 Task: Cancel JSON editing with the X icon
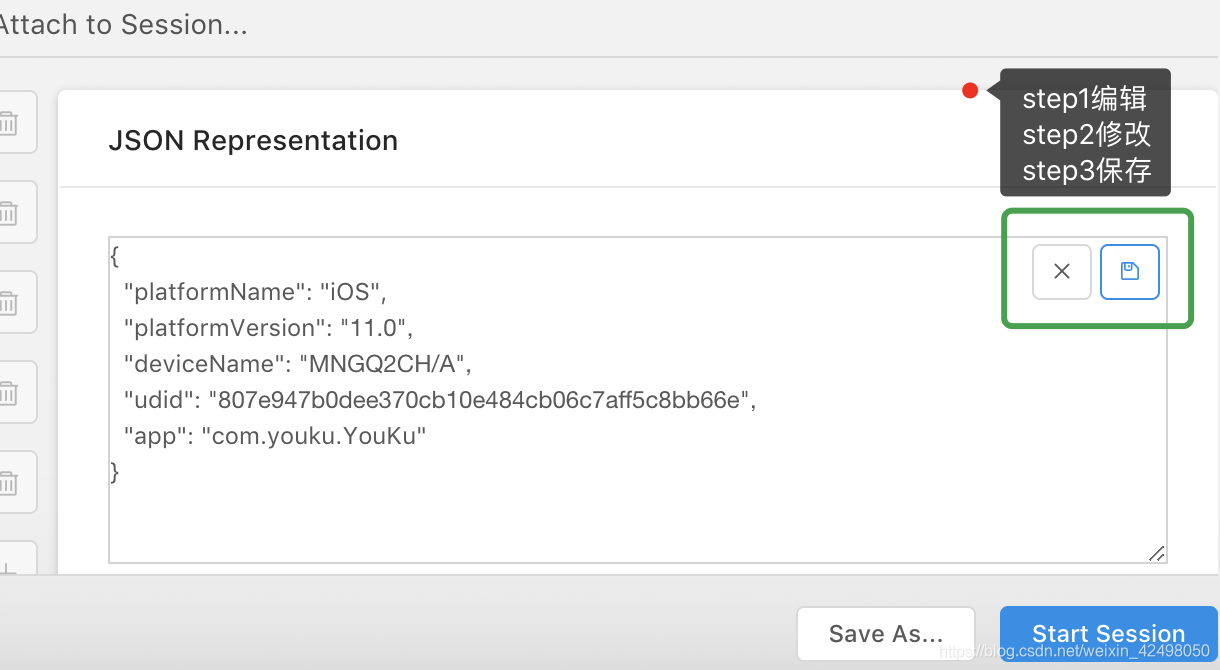click(x=1062, y=271)
